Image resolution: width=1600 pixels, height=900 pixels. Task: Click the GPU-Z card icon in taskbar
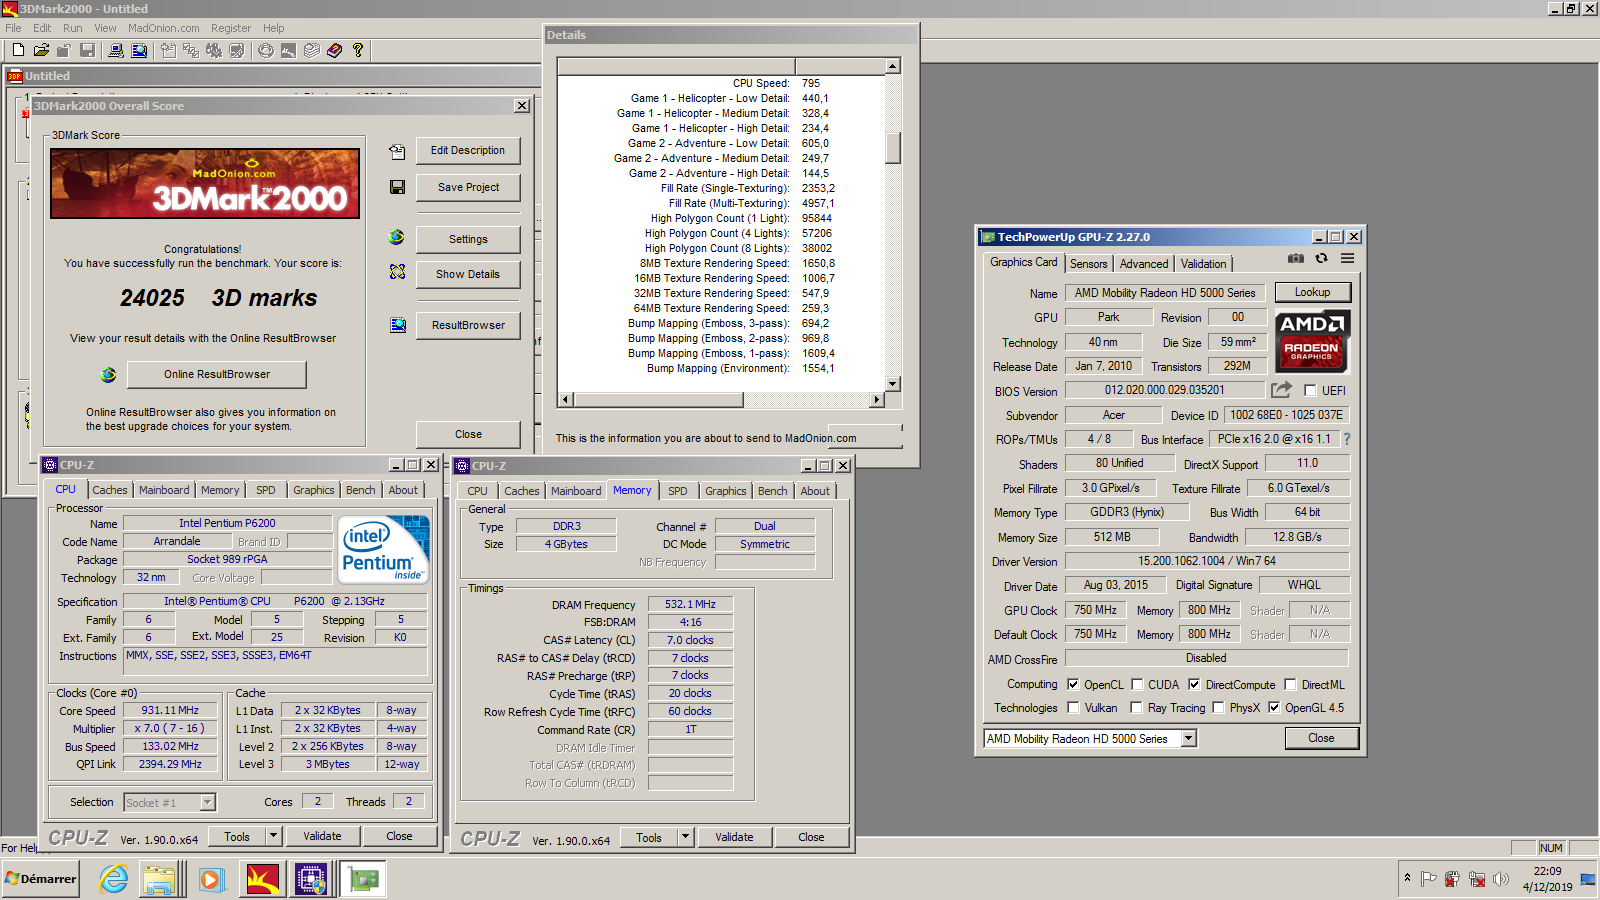pyautogui.click(x=363, y=879)
